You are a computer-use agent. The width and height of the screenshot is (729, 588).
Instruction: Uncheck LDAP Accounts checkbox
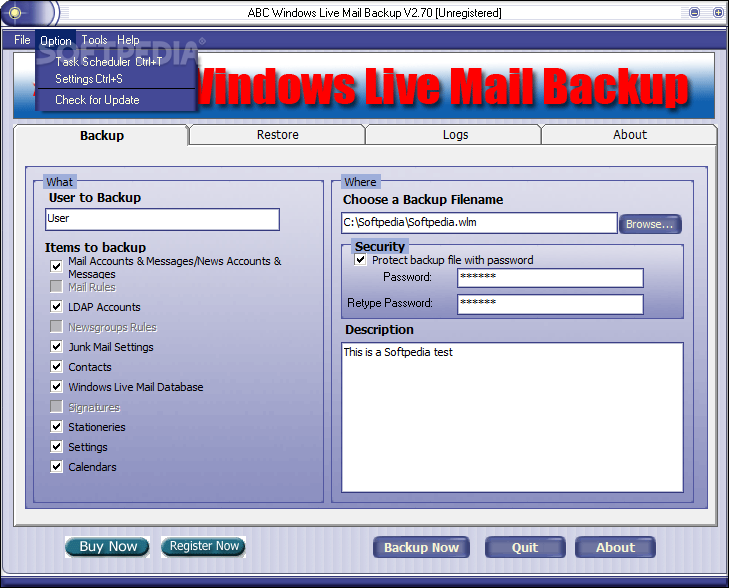pos(56,306)
